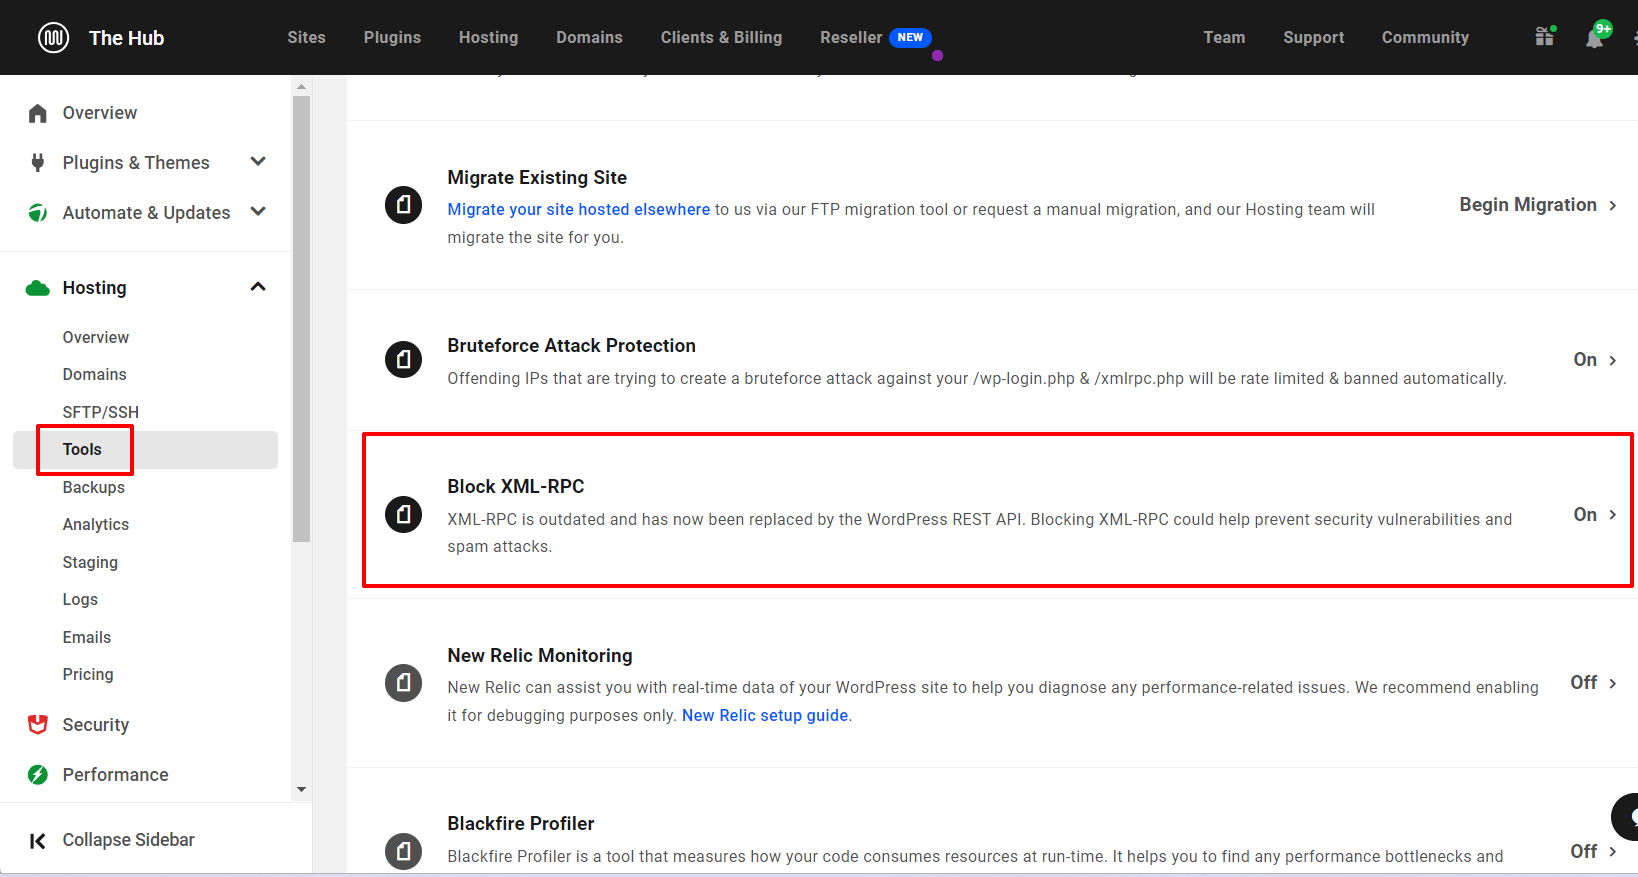Open the gift box icon in header

1545,37
